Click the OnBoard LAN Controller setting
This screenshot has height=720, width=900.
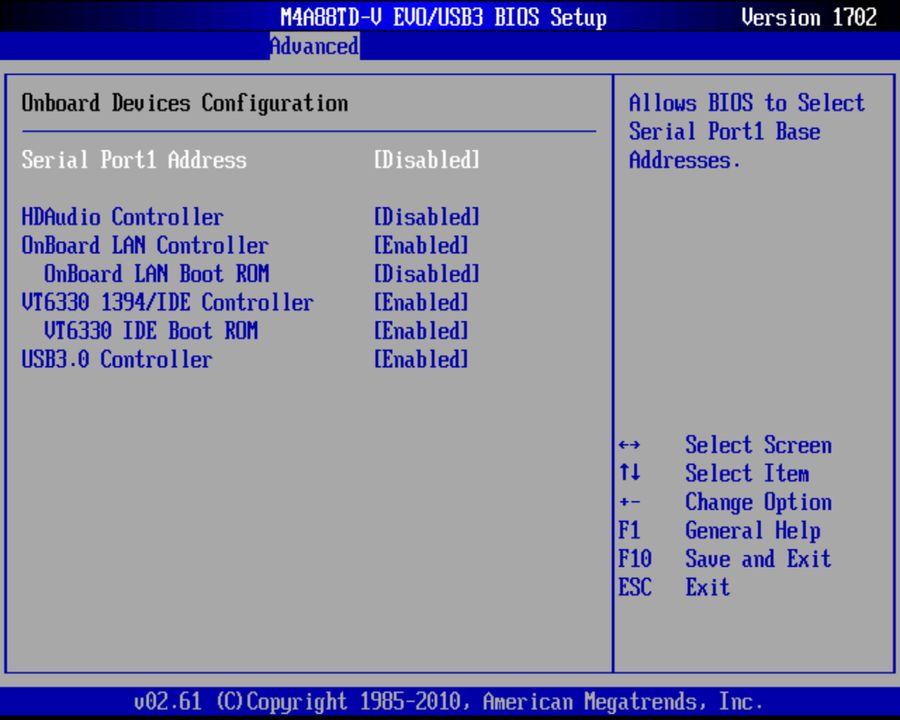[144, 245]
